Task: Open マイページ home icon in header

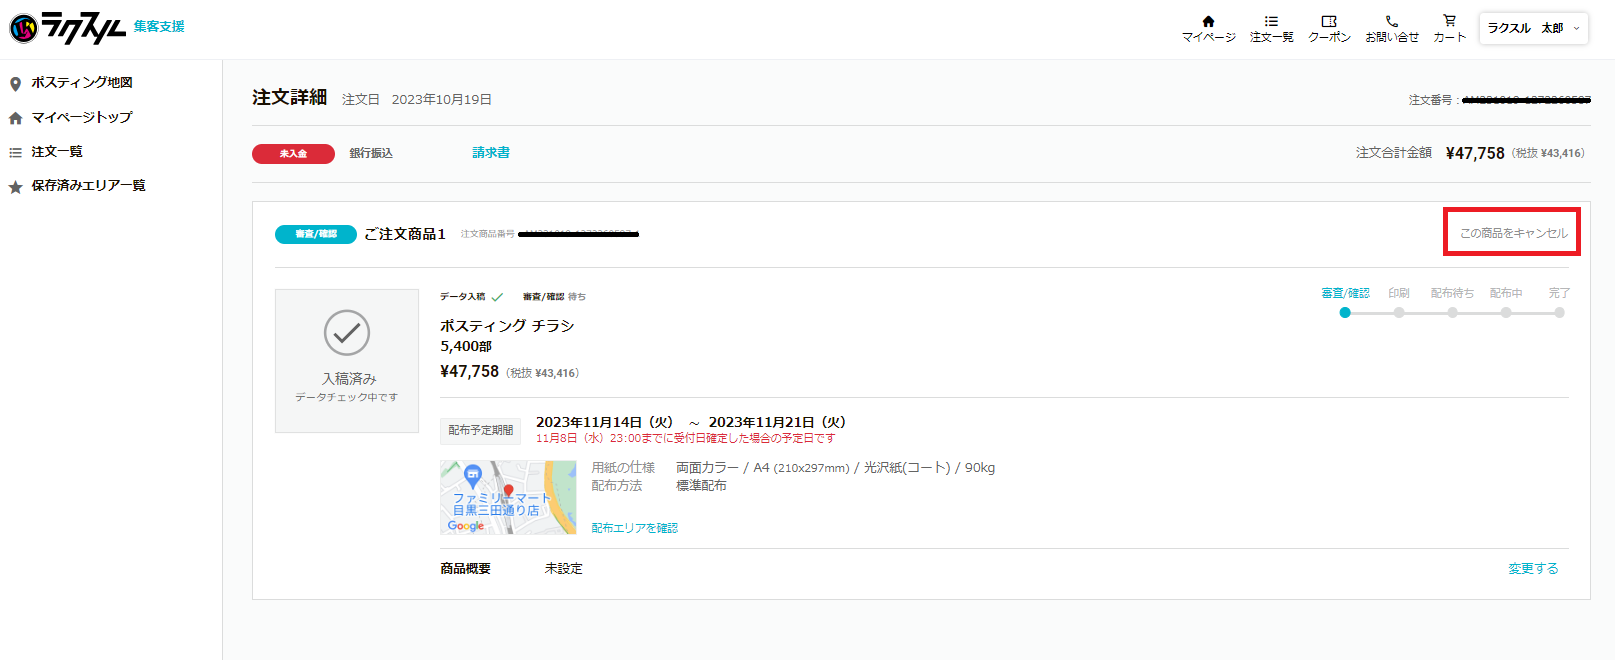Action: tap(1208, 21)
